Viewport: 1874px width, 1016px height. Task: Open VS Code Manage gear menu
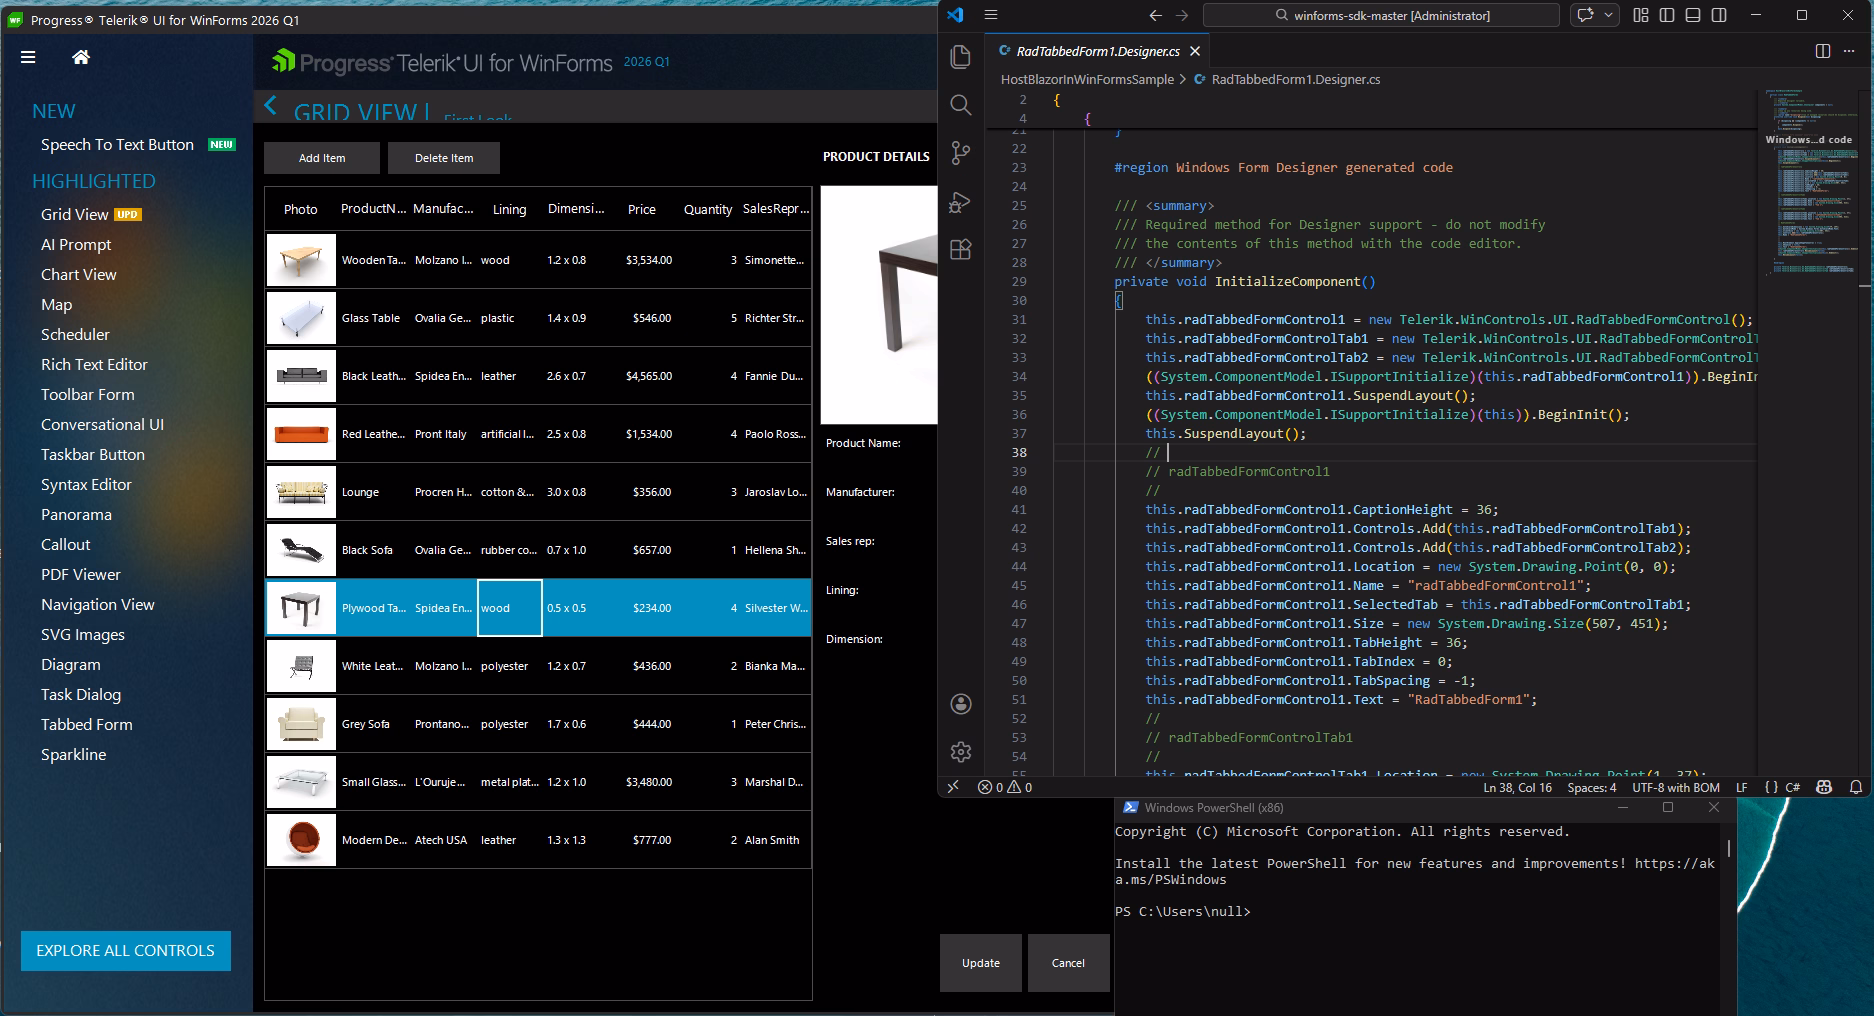point(961,752)
